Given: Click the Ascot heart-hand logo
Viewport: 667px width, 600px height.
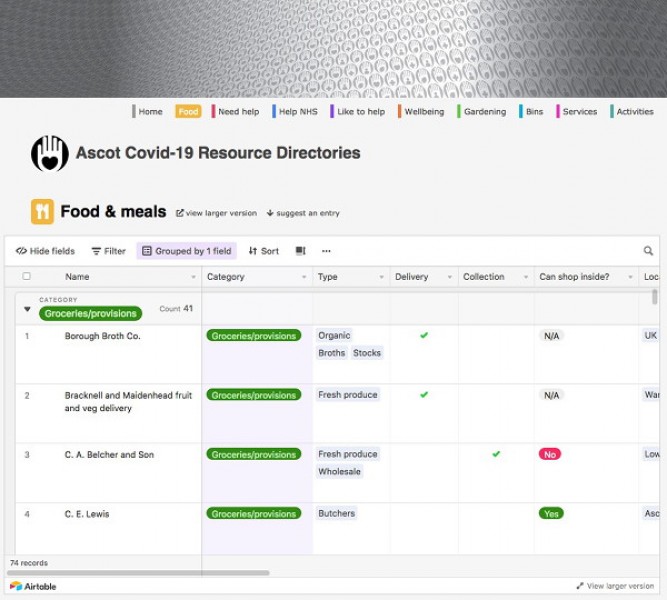Looking at the screenshot, I should point(48,154).
